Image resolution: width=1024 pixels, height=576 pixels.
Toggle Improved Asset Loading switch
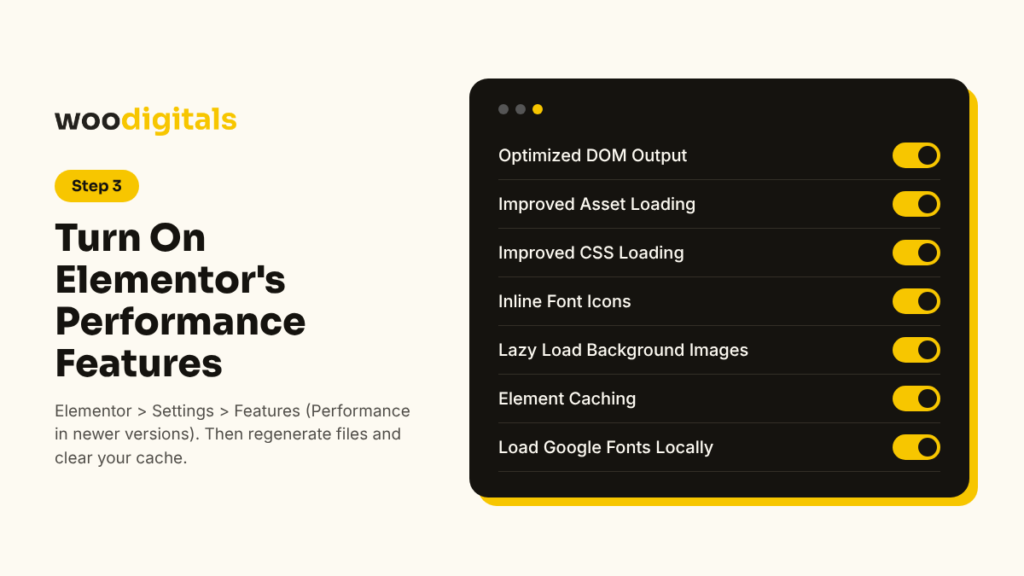point(916,204)
